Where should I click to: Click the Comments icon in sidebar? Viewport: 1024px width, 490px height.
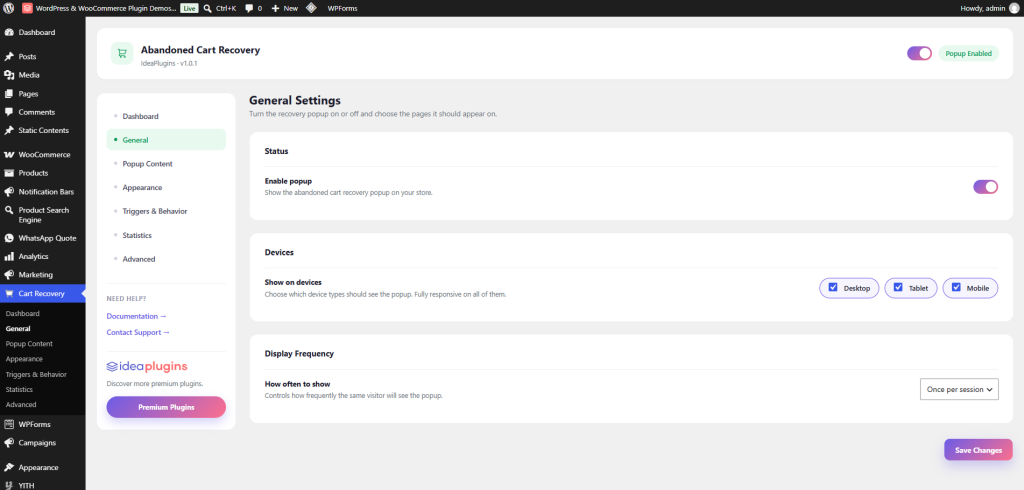[9, 112]
